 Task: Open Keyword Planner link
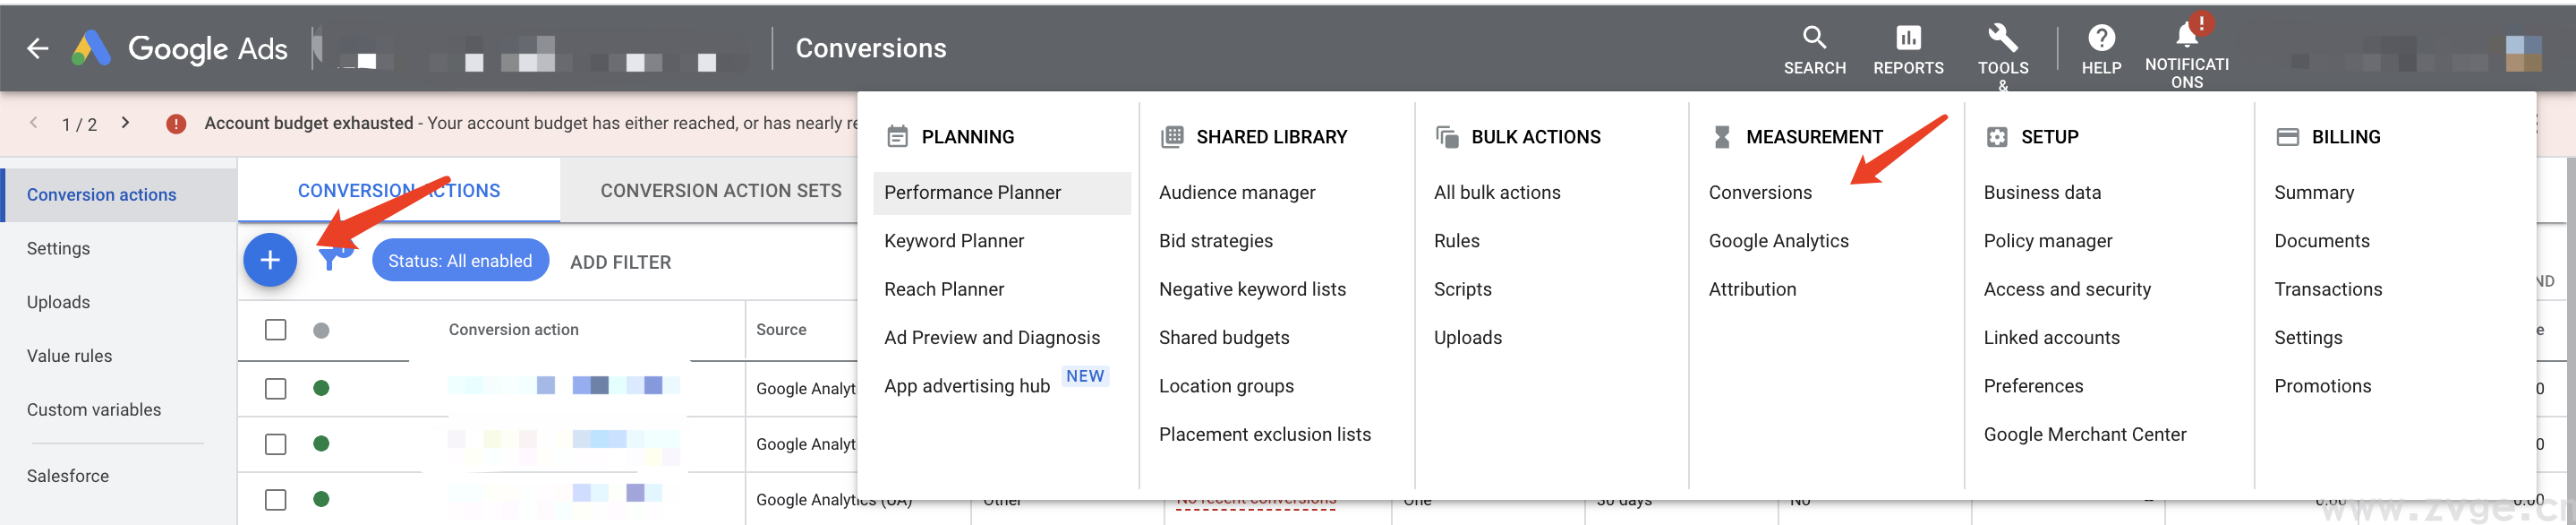[953, 241]
